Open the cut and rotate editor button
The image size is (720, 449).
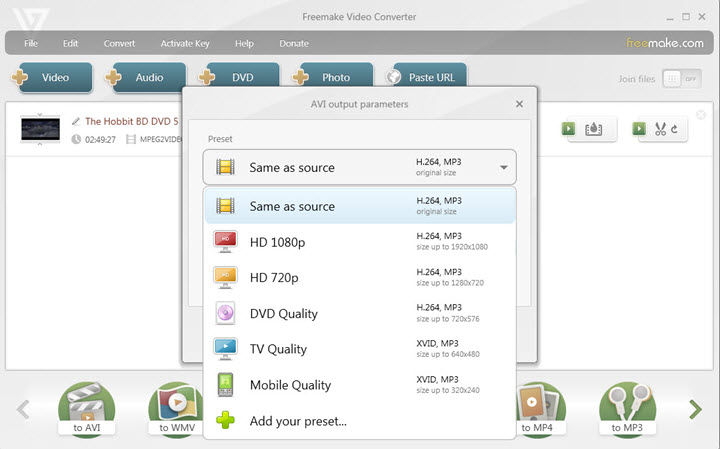[662, 129]
